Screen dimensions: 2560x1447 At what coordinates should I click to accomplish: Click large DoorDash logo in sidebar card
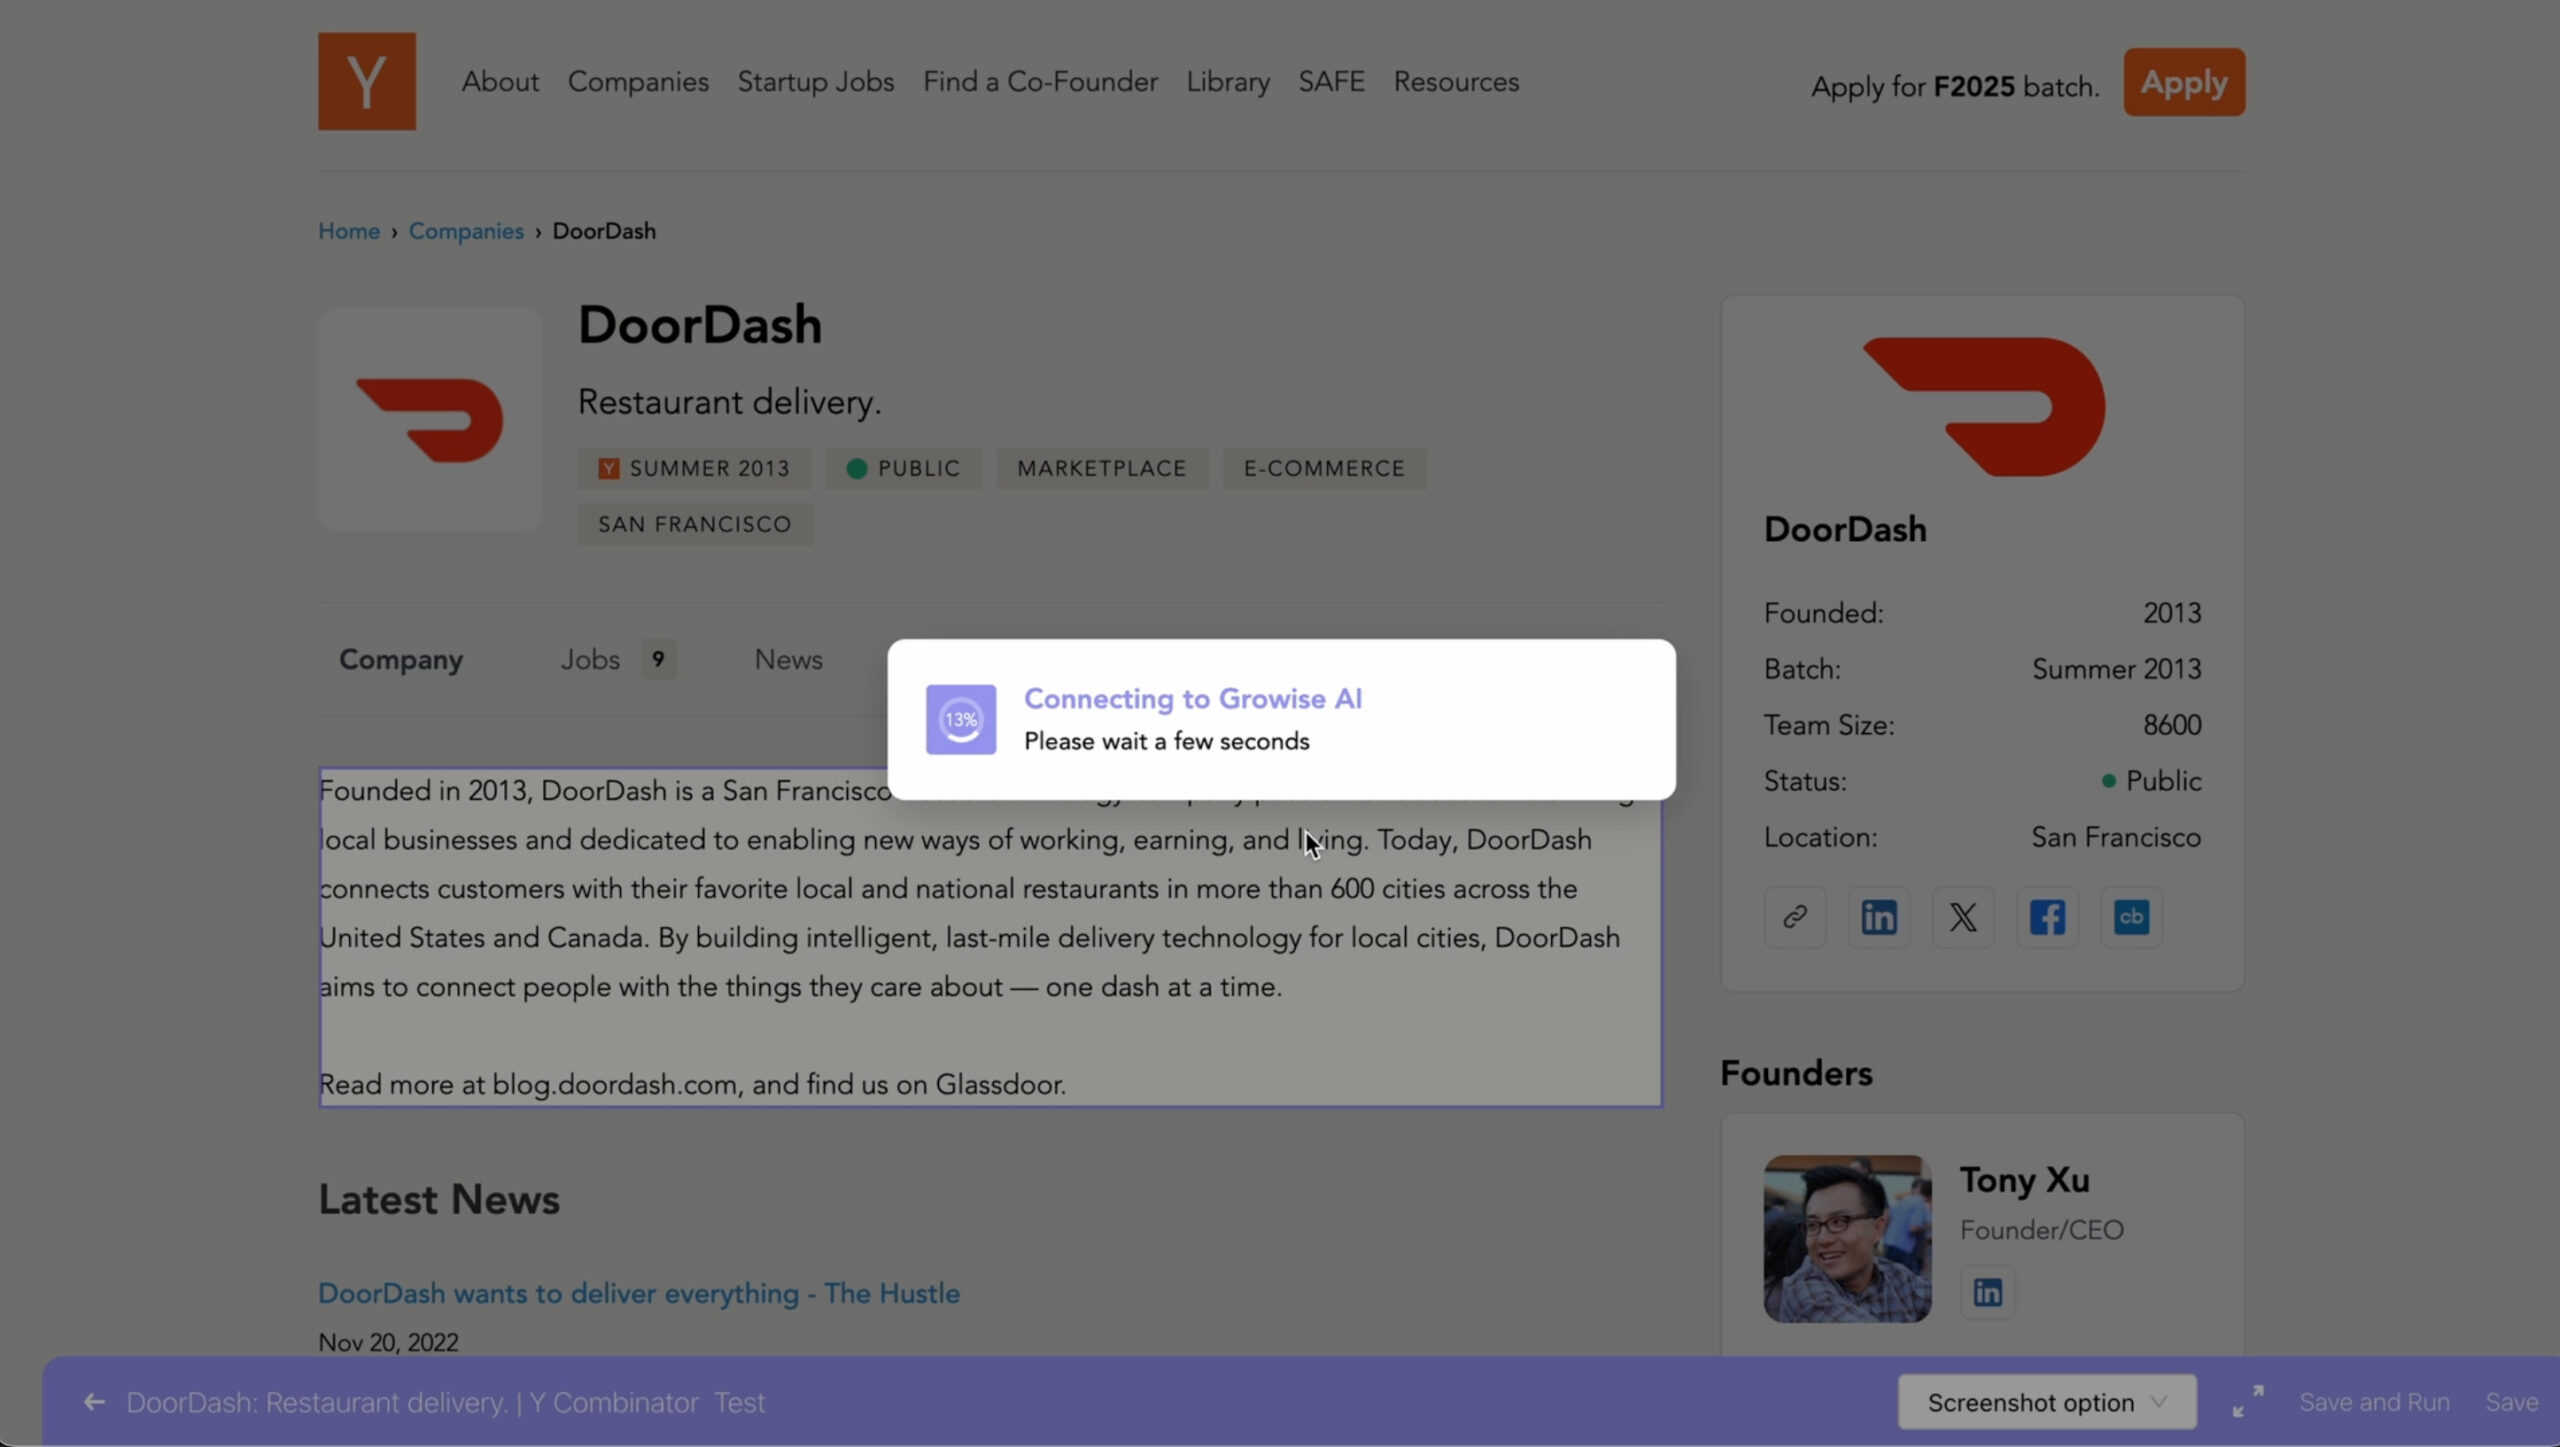[x=1983, y=406]
